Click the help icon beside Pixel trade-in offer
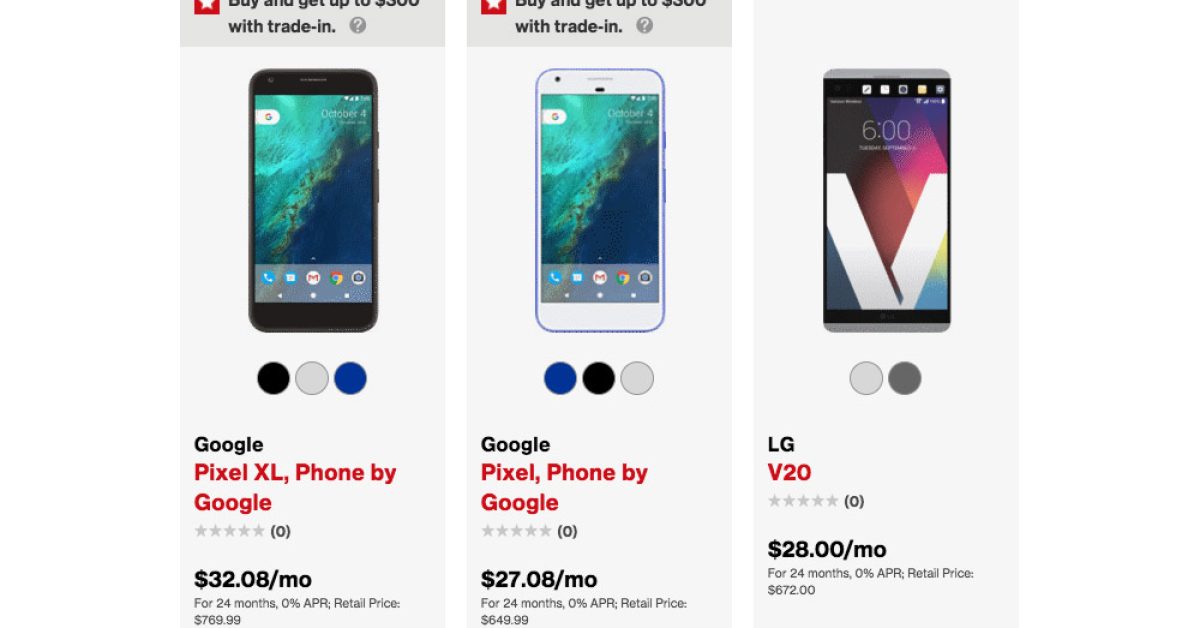Screen dimensions: 1200x628 click(x=644, y=25)
